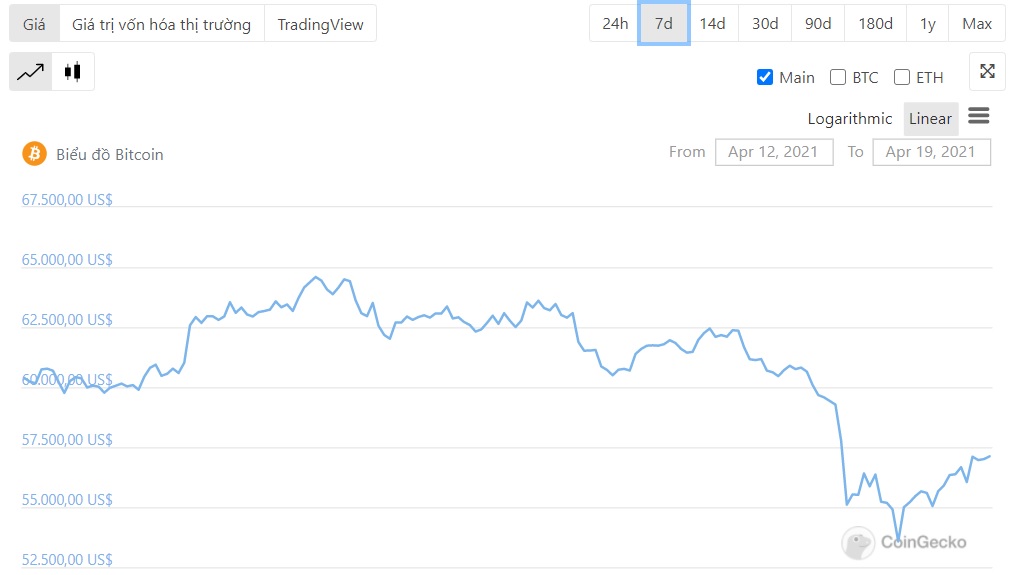This screenshot has width=1012, height=575.
Task: Set chart scale to Linear
Action: point(930,118)
